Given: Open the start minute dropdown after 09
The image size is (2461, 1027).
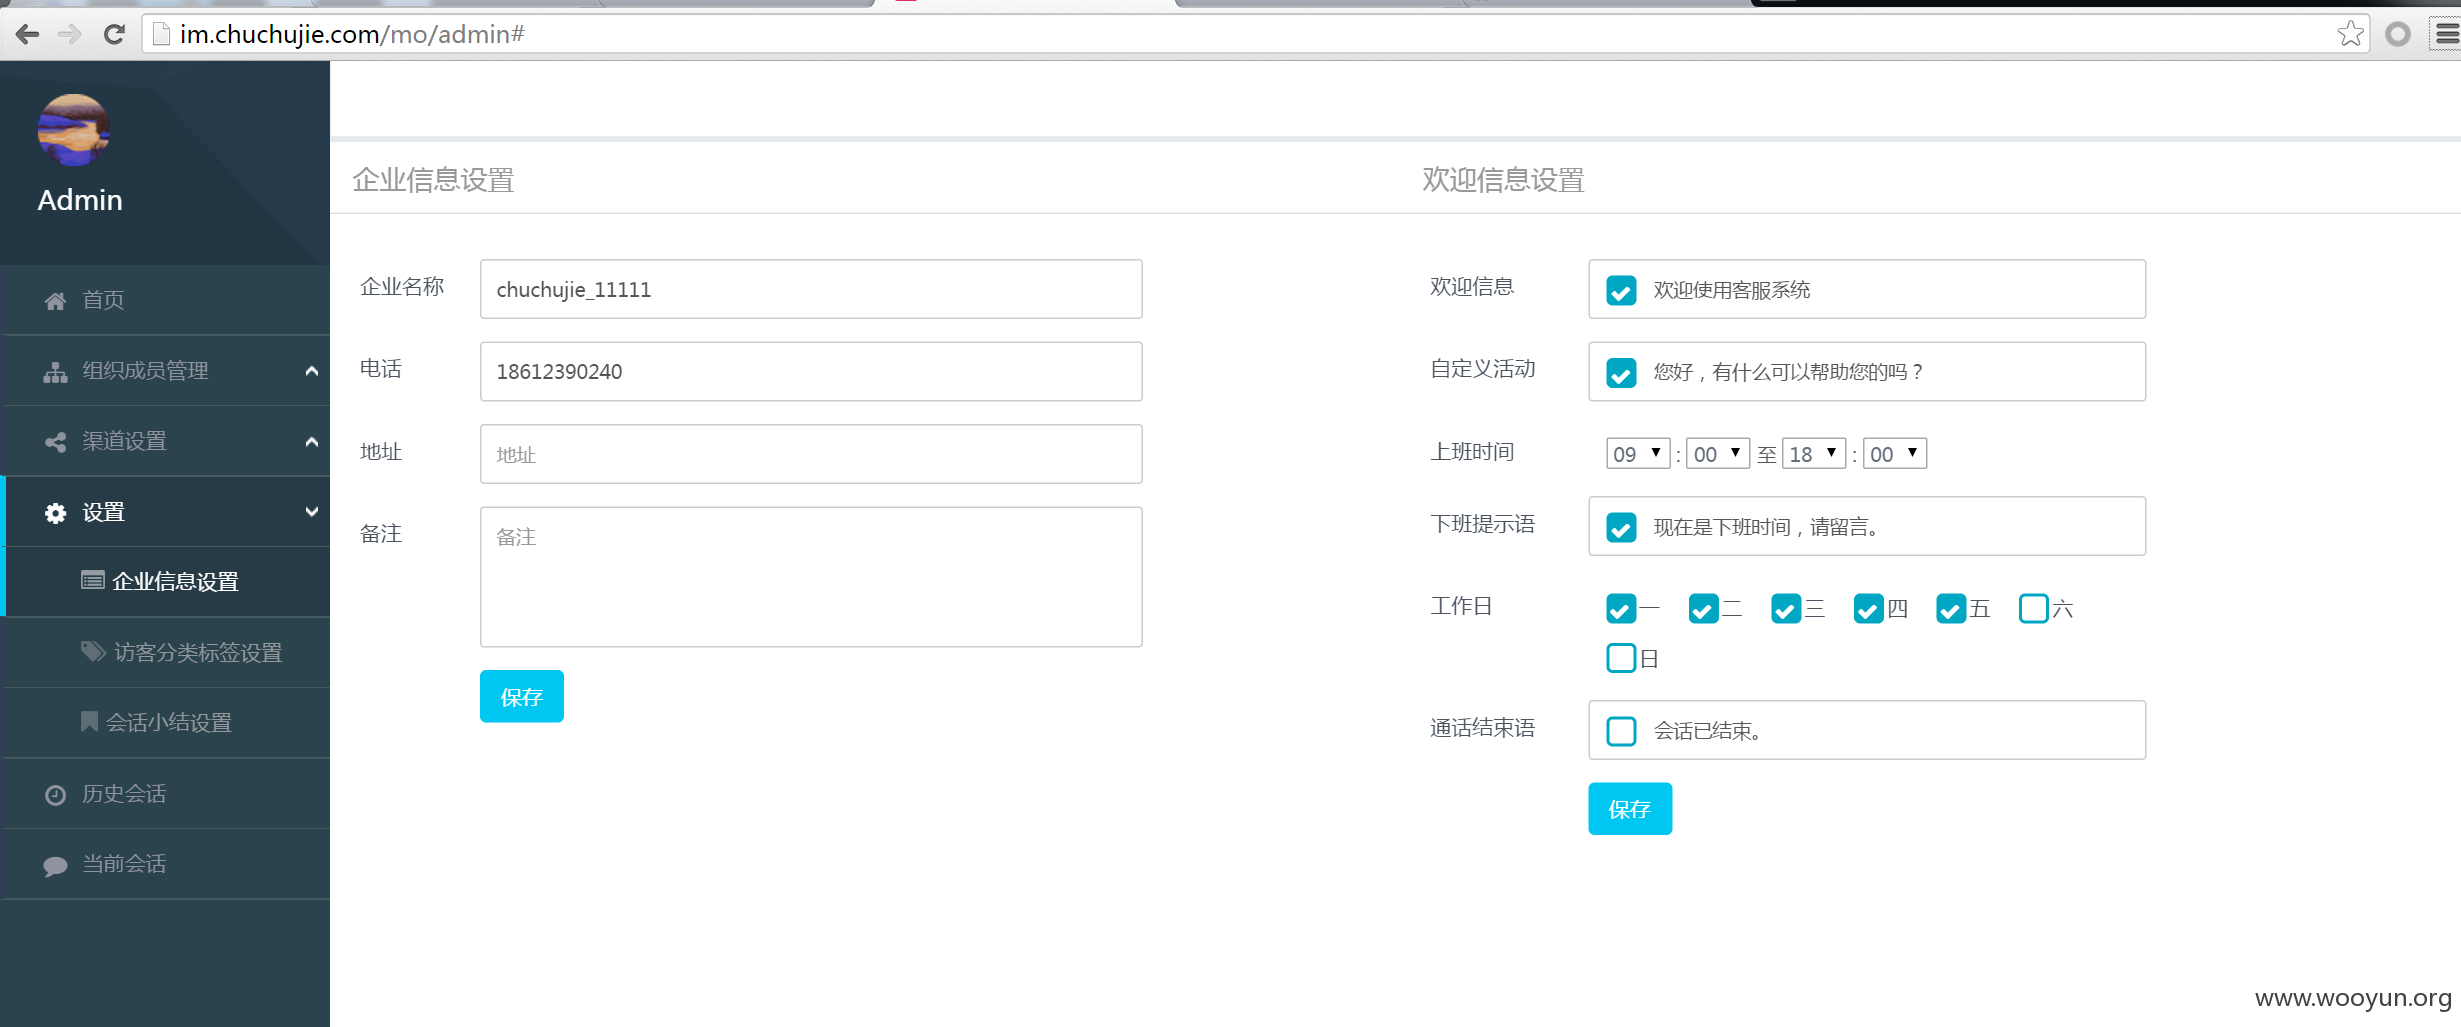Looking at the screenshot, I should (x=1718, y=454).
